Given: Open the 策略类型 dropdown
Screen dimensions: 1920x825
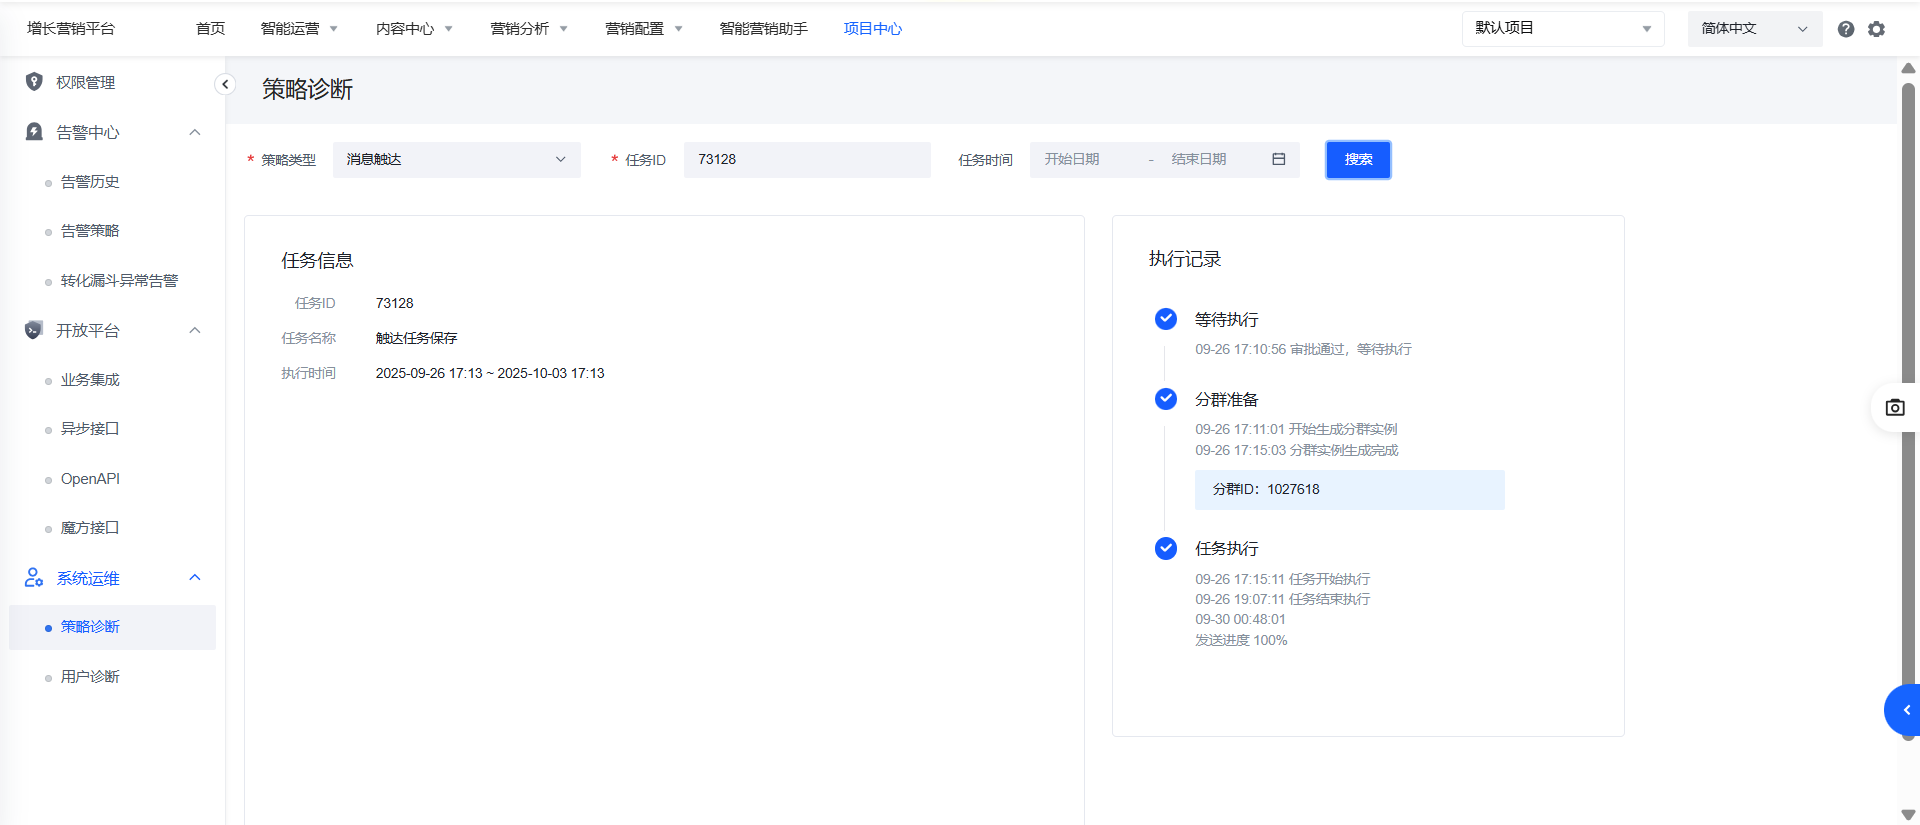Looking at the screenshot, I should (456, 160).
